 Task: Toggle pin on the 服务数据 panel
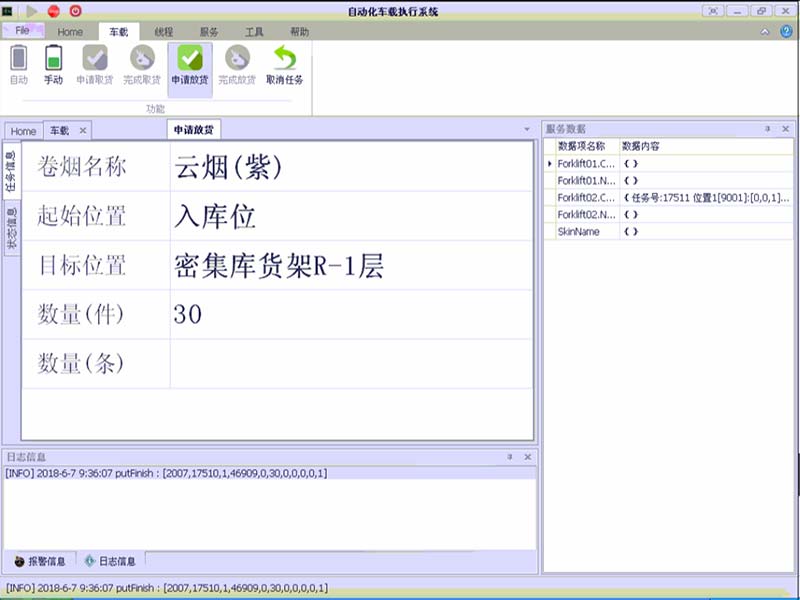pyautogui.click(x=768, y=129)
